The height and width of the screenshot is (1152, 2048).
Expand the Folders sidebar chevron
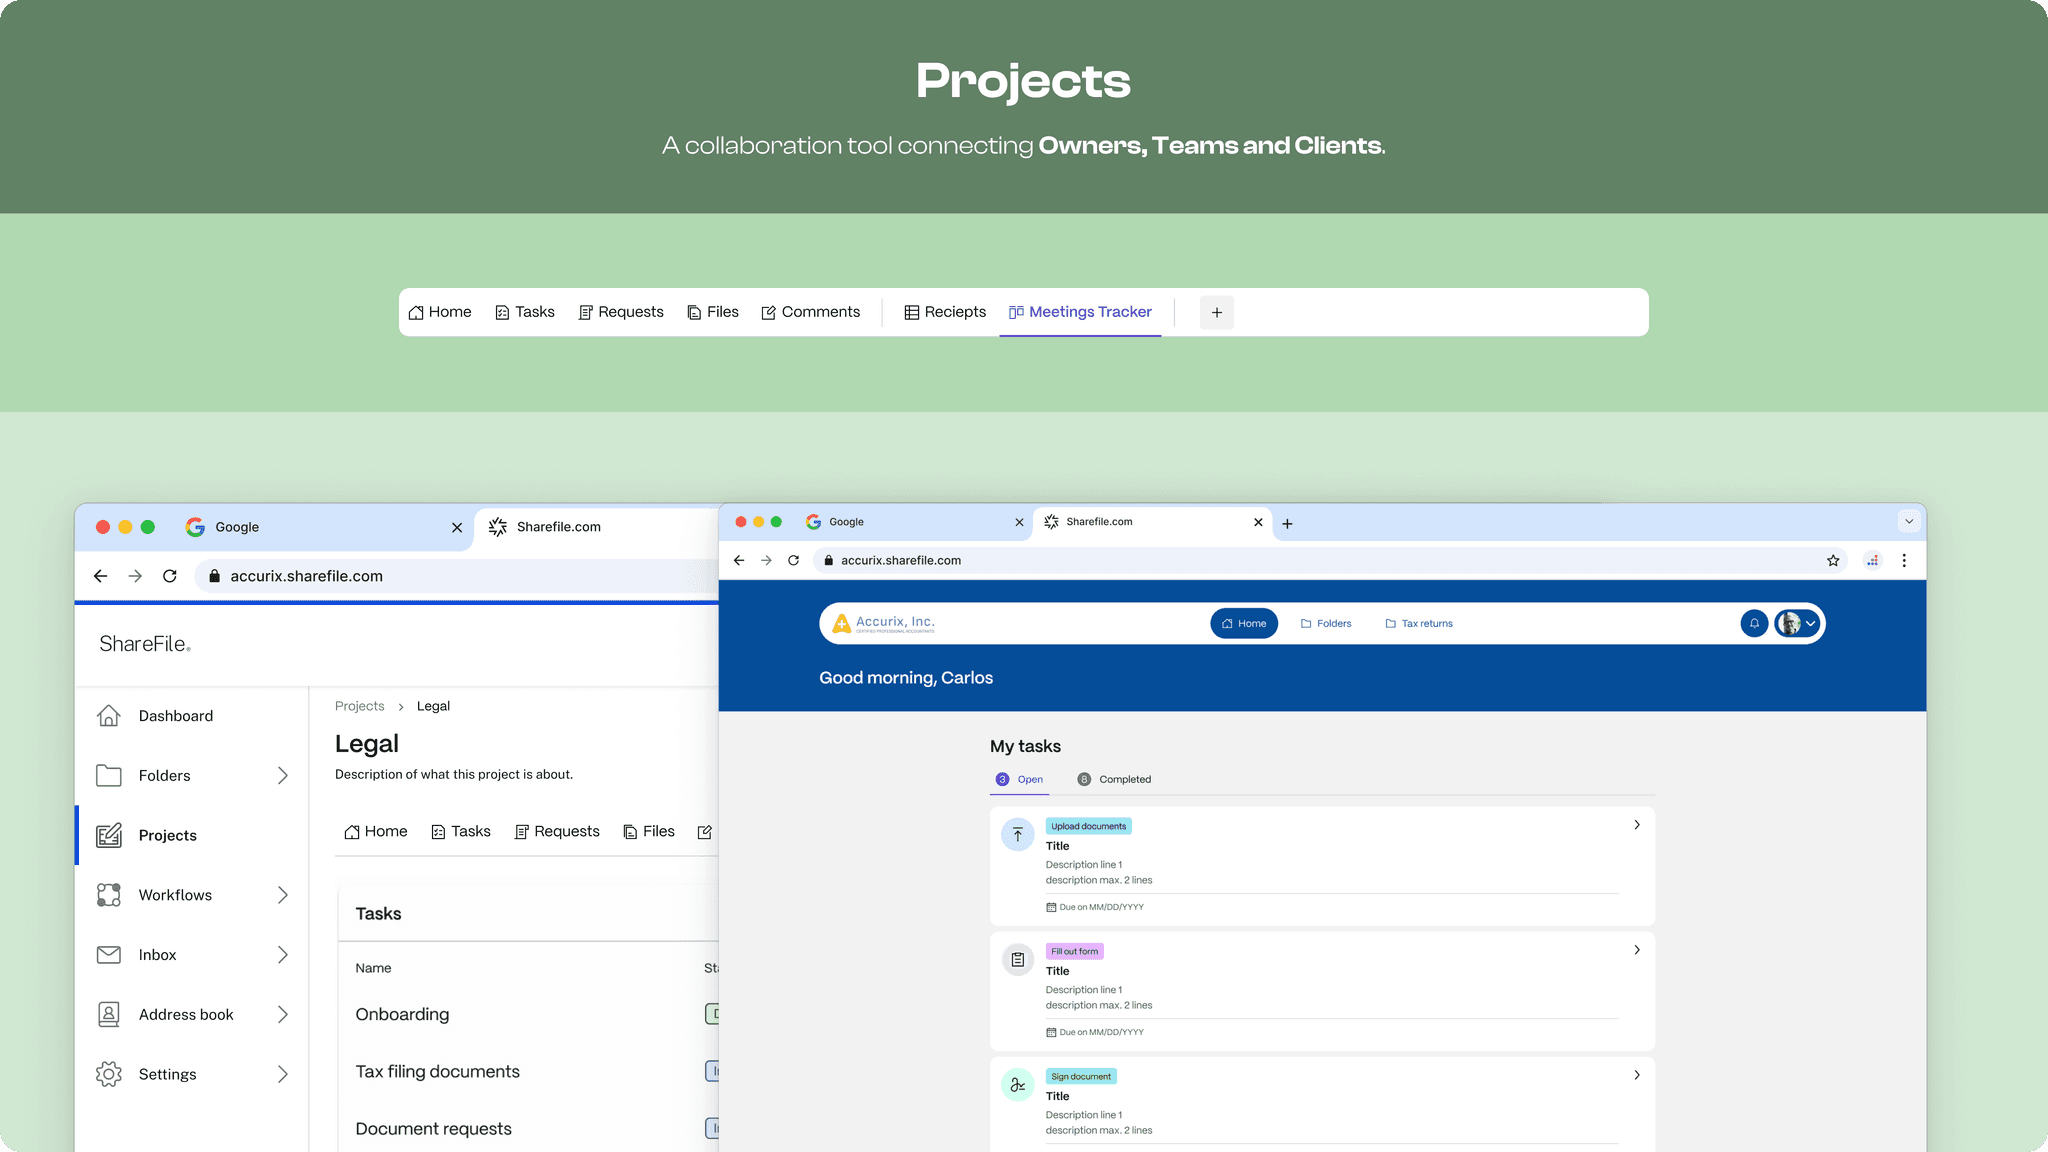click(283, 776)
